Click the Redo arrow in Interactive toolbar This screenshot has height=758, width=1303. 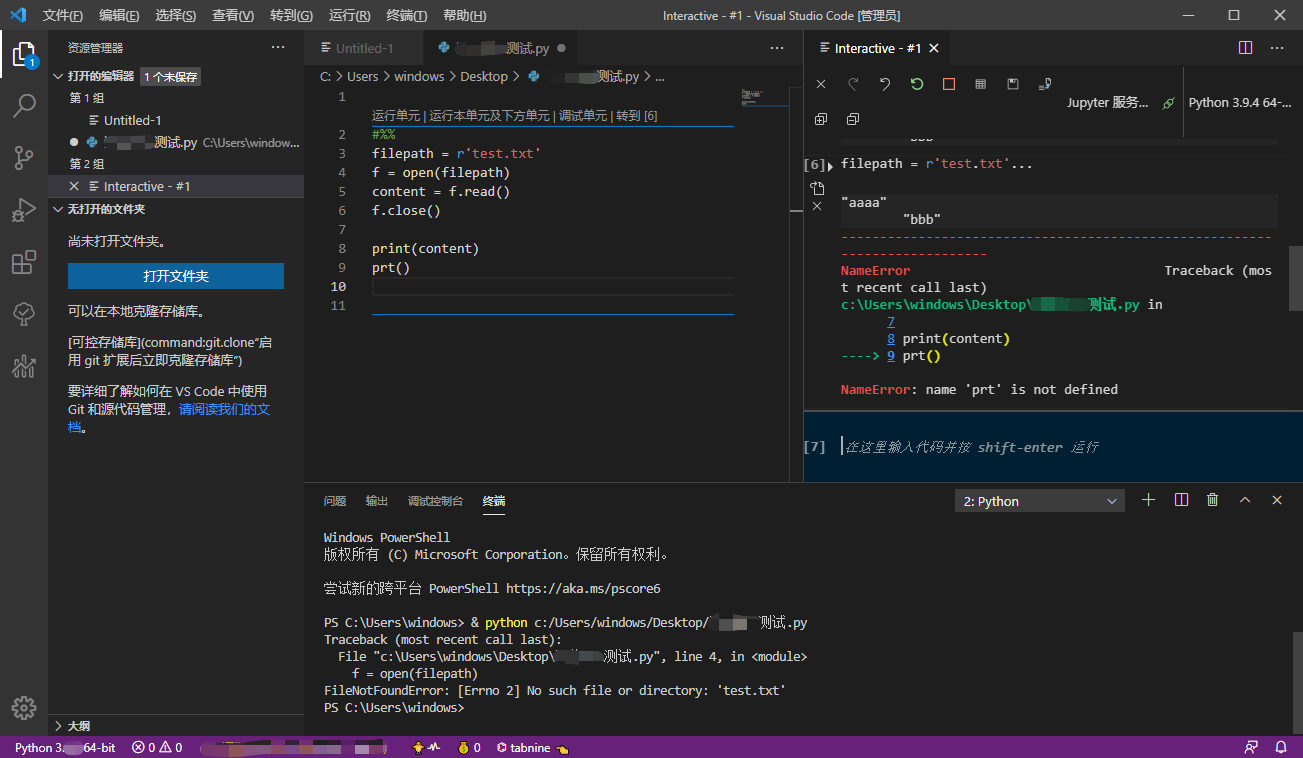pos(853,84)
